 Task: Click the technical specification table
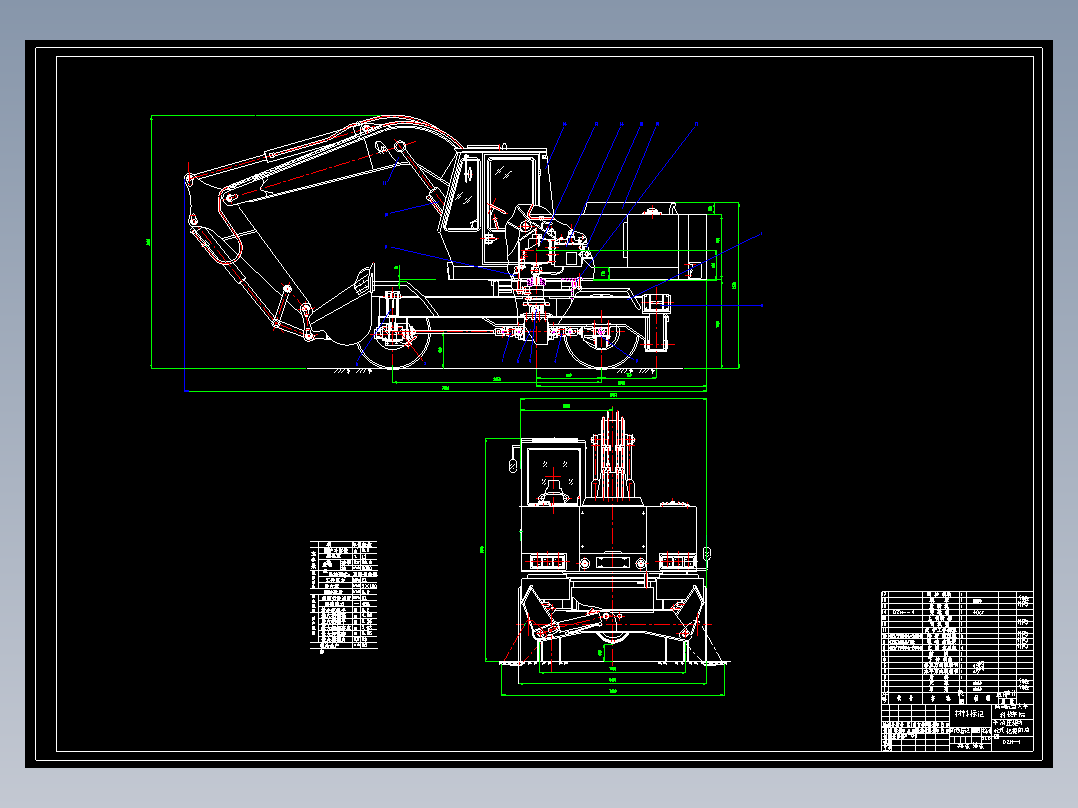pyautogui.click(x=344, y=596)
